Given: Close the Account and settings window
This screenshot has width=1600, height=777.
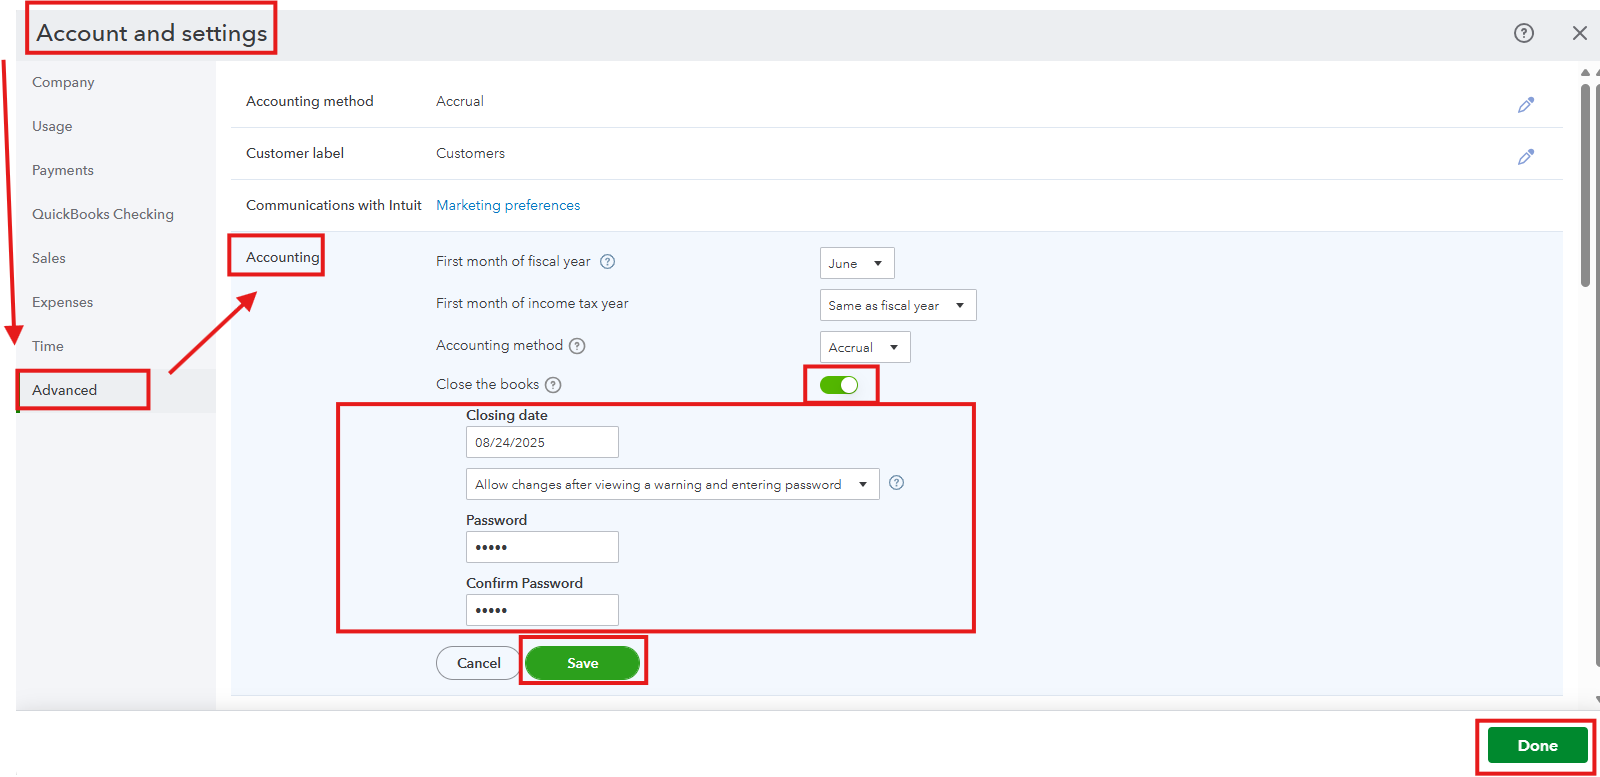Looking at the screenshot, I should coord(1579,33).
